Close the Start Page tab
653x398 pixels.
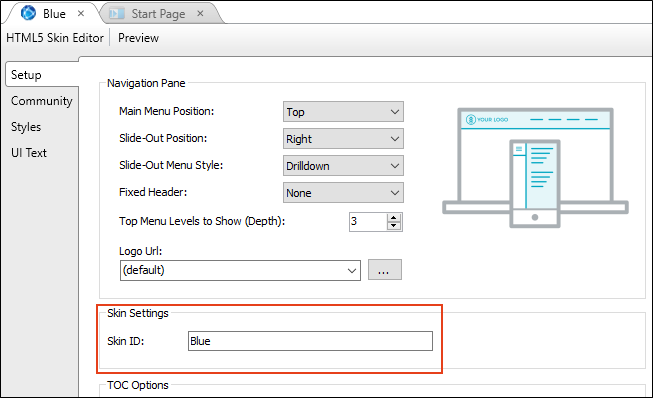click(x=200, y=13)
